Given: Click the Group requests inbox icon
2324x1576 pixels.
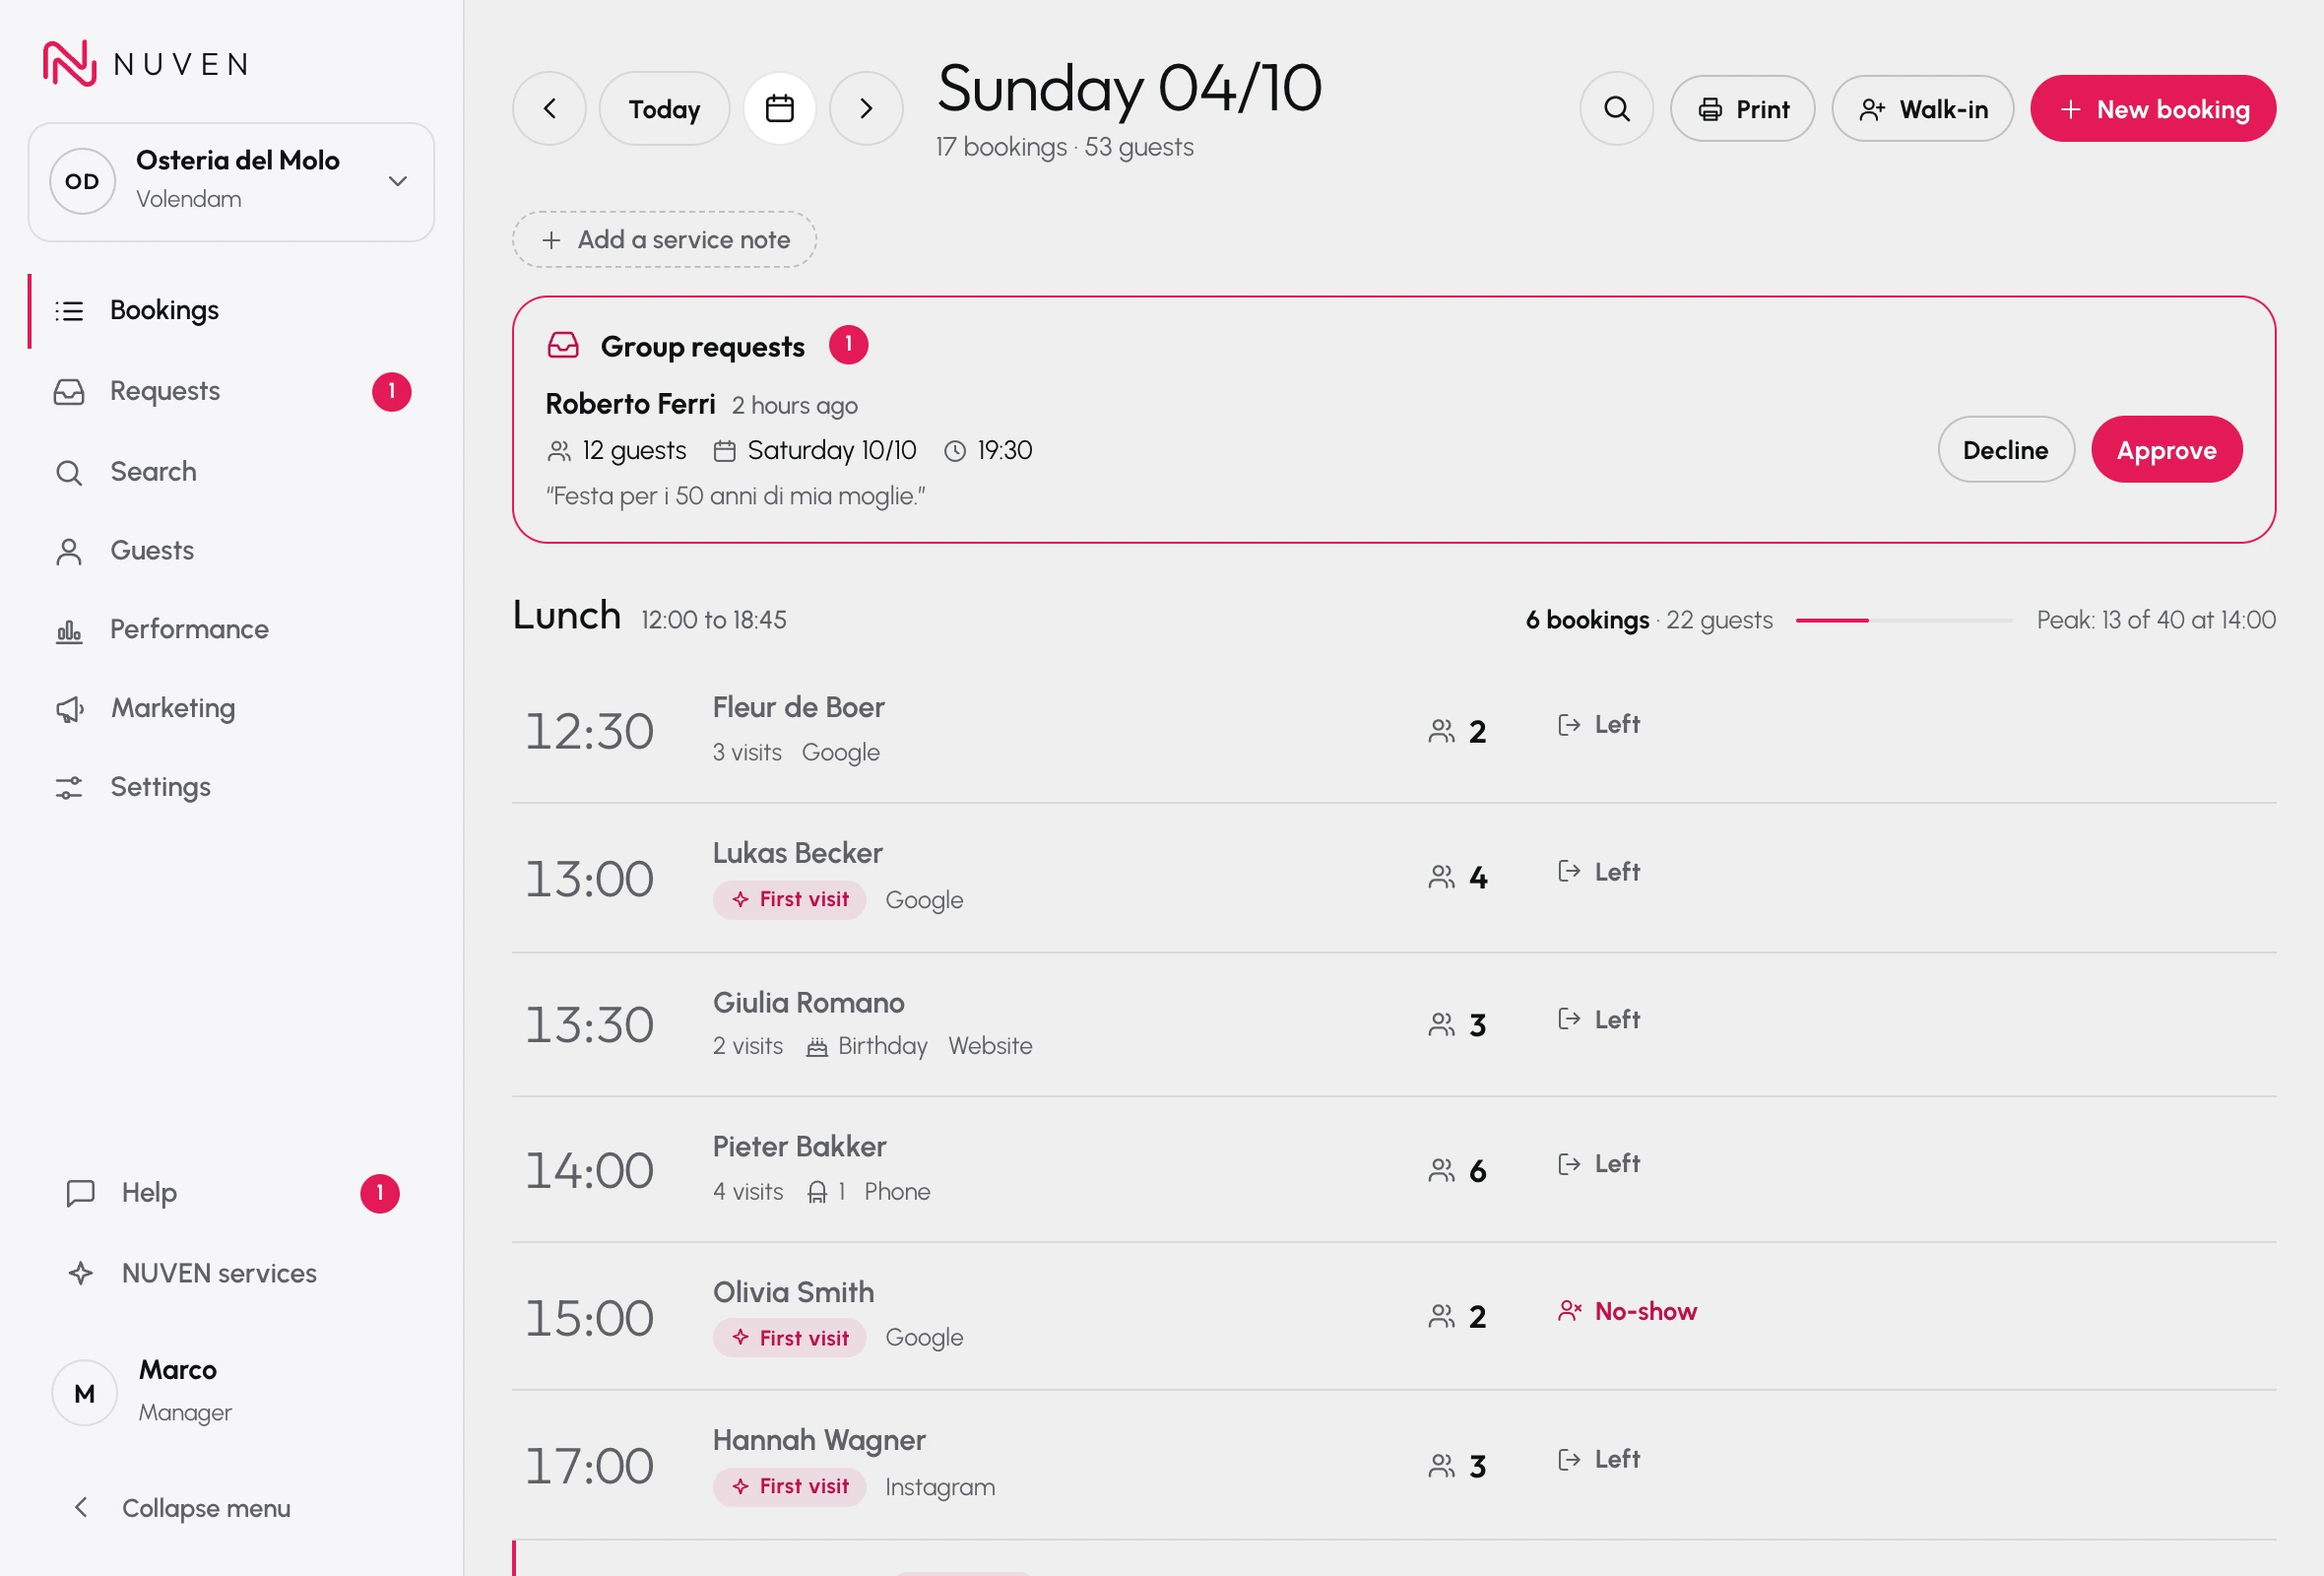Looking at the screenshot, I should tap(563, 346).
